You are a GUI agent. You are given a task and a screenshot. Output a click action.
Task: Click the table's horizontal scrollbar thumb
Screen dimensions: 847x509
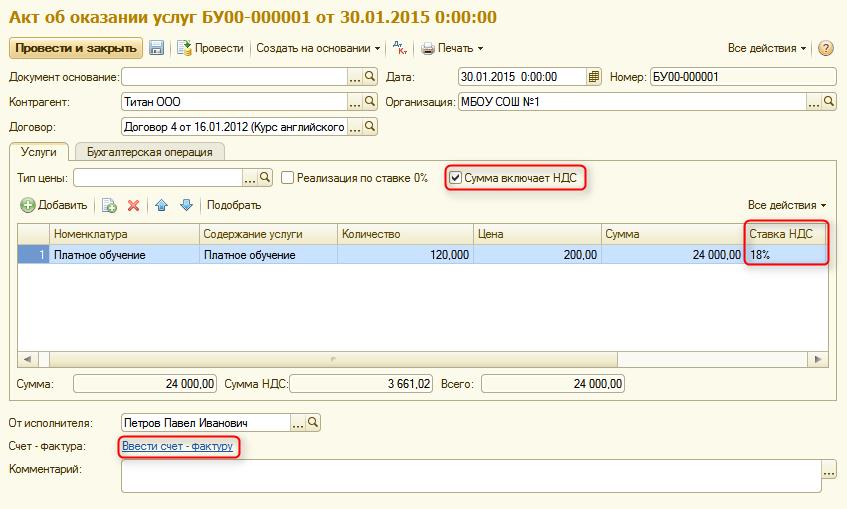pos(333,359)
